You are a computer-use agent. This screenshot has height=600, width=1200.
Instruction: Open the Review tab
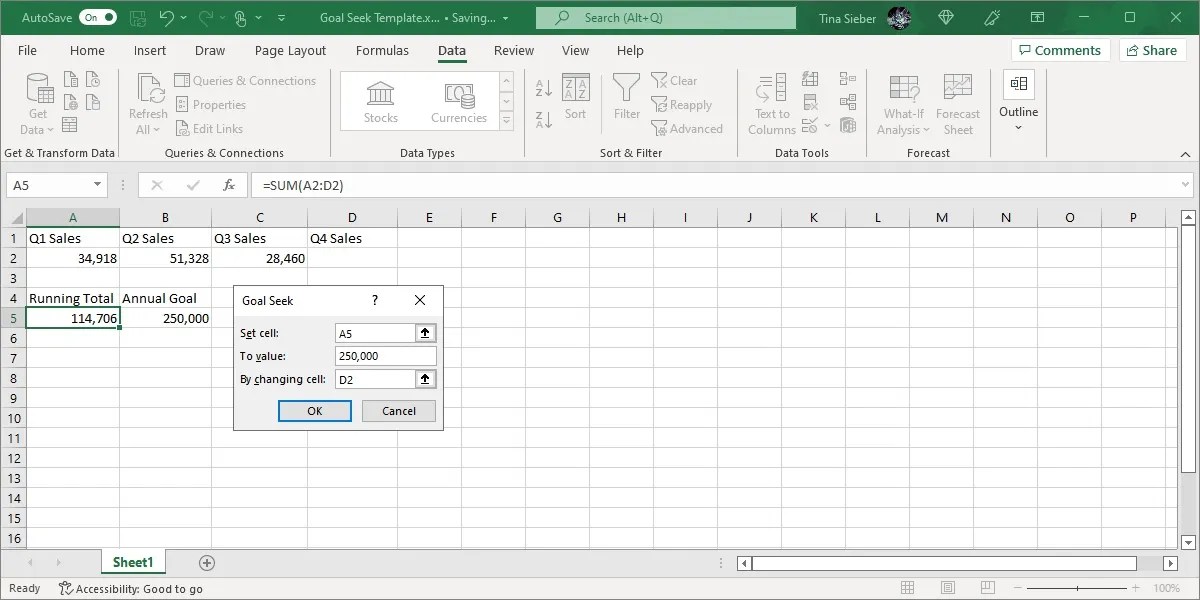[513, 50]
